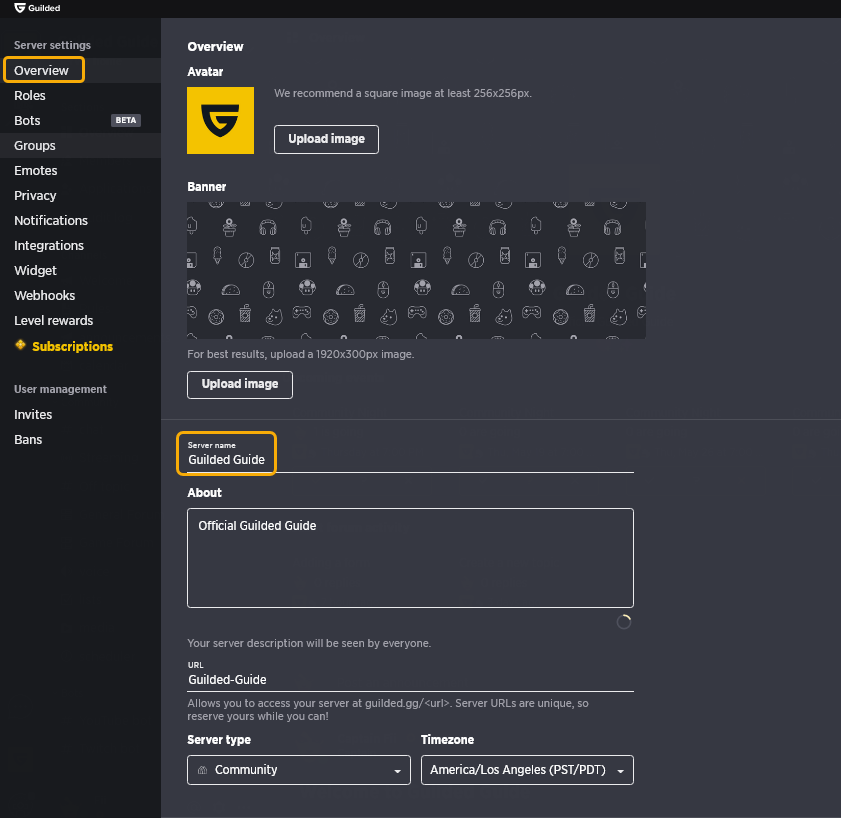Screen dimensions: 841x818
Task: Click the yellow Guilded server avatar
Action: point(220,121)
